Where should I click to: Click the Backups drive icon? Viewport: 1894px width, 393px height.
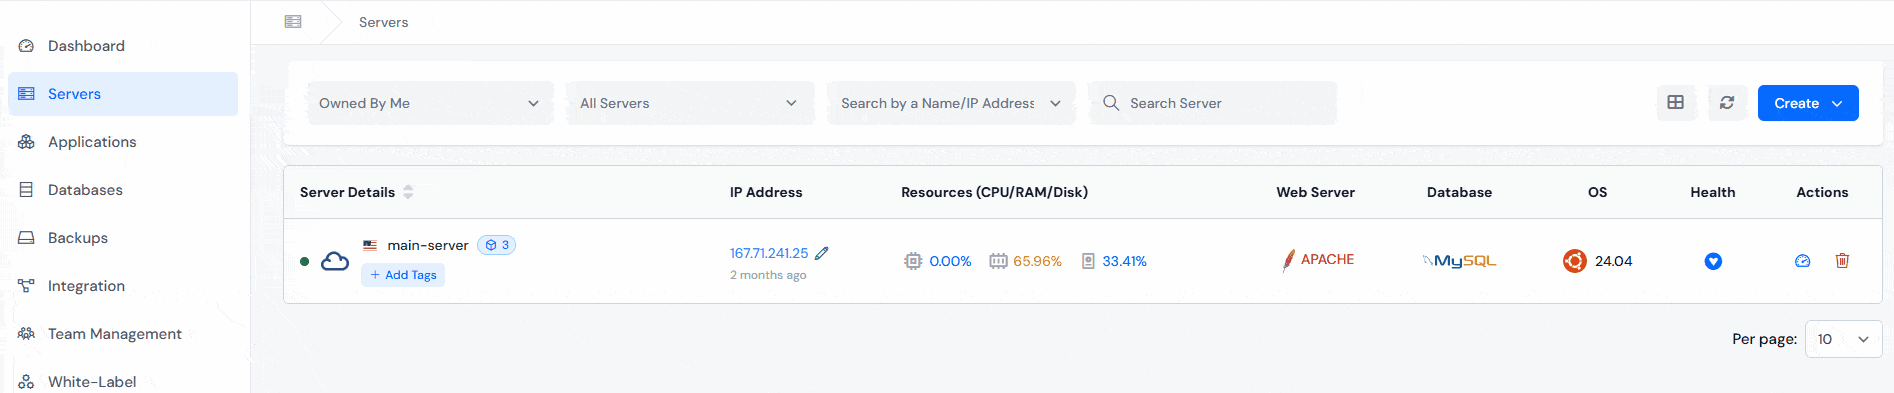(x=27, y=238)
